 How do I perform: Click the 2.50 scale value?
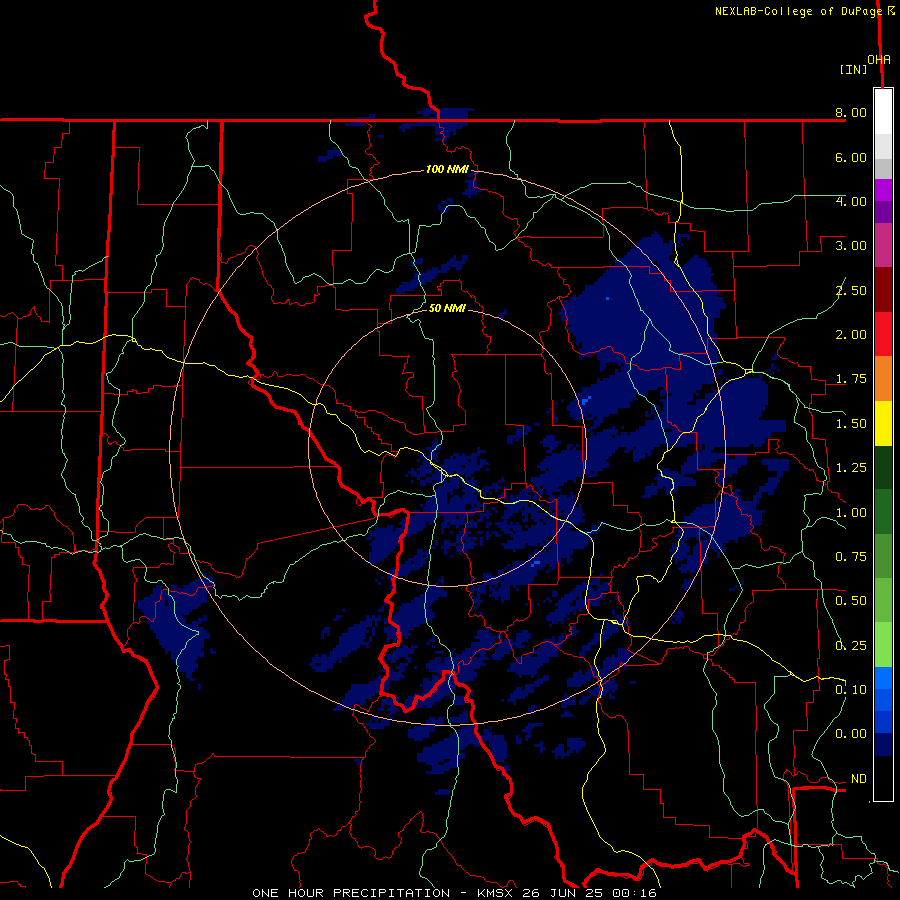pos(851,290)
